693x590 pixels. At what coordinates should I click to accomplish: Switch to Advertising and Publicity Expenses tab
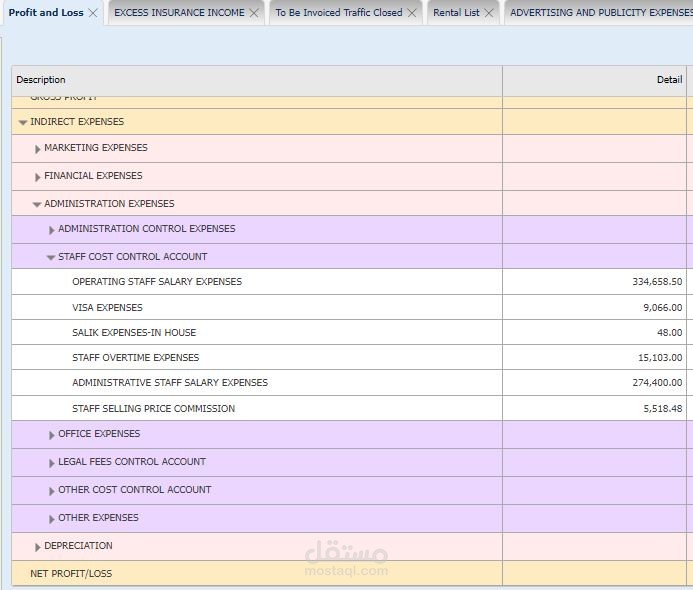pyautogui.click(x=601, y=13)
